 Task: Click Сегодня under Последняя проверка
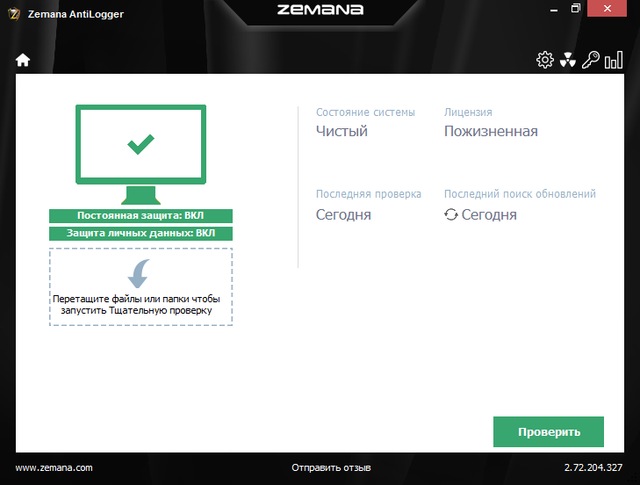(343, 215)
